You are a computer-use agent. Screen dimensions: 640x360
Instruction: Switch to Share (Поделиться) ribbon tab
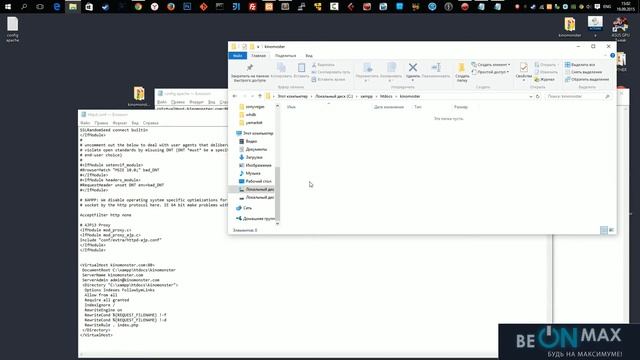click(285, 56)
